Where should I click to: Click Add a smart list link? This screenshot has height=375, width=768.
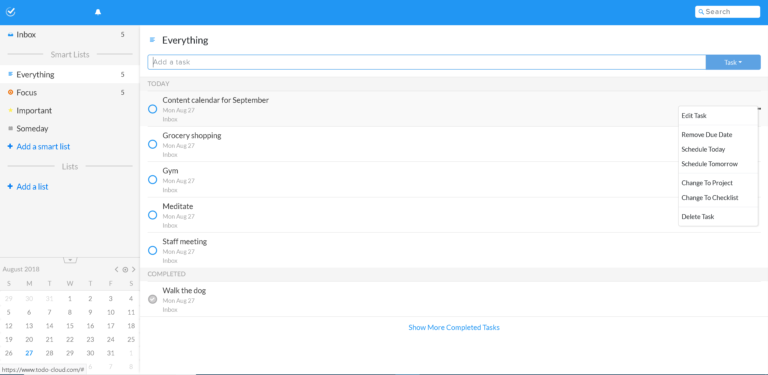pyautogui.click(x=43, y=146)
